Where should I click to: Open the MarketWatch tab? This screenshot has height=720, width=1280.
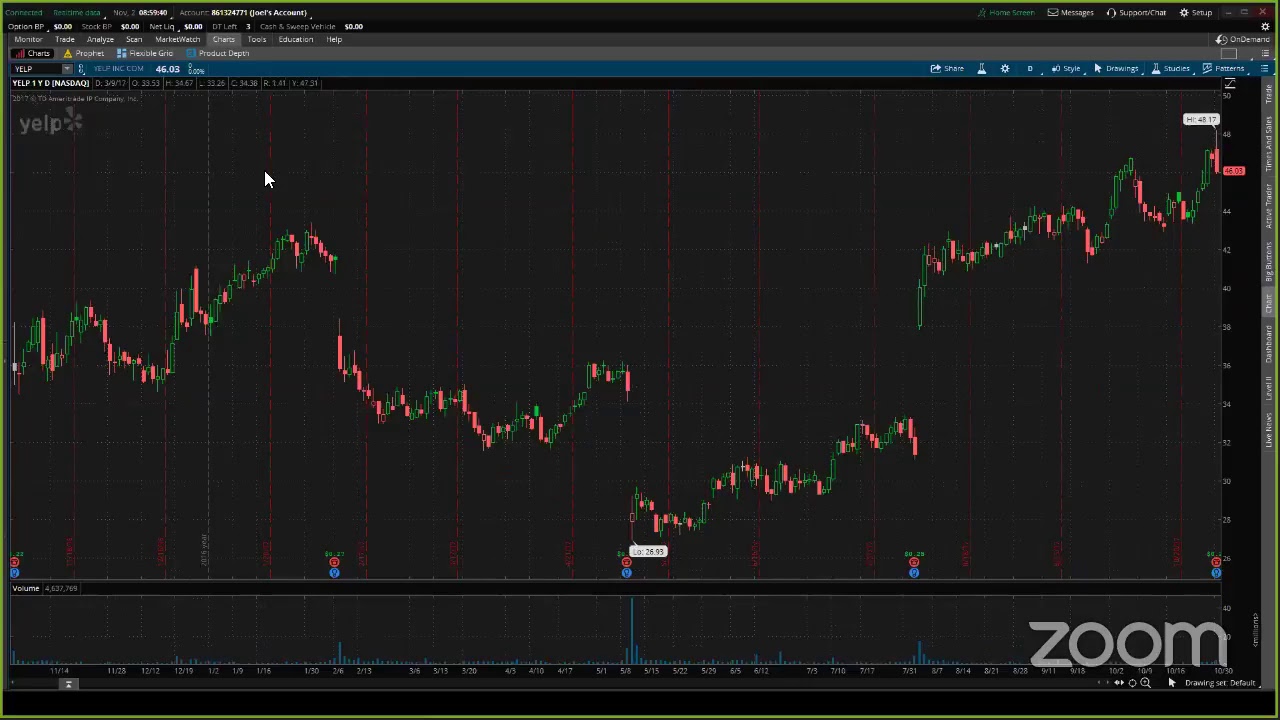177,40
